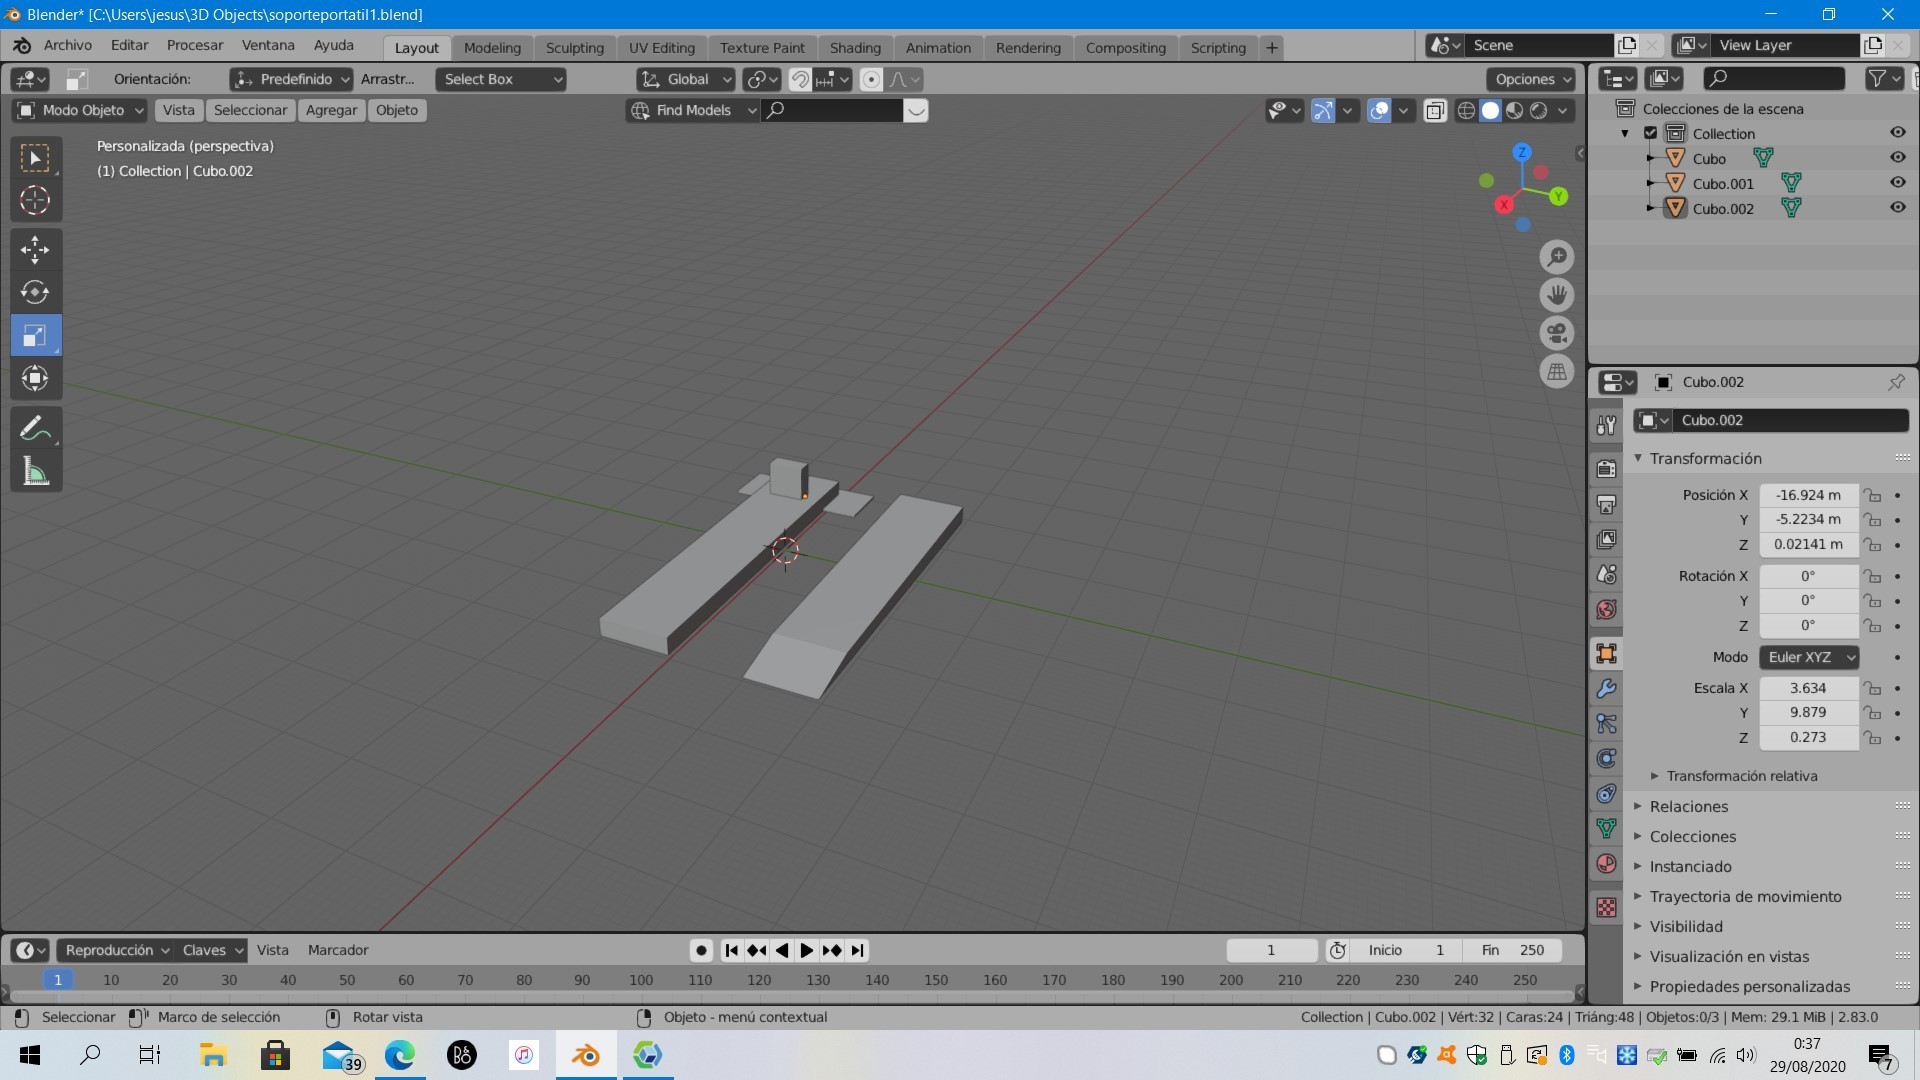Hide Cubo.001 in the viewport
This screenshot has height=1080, width=1920.
[x=1898, y=183]
